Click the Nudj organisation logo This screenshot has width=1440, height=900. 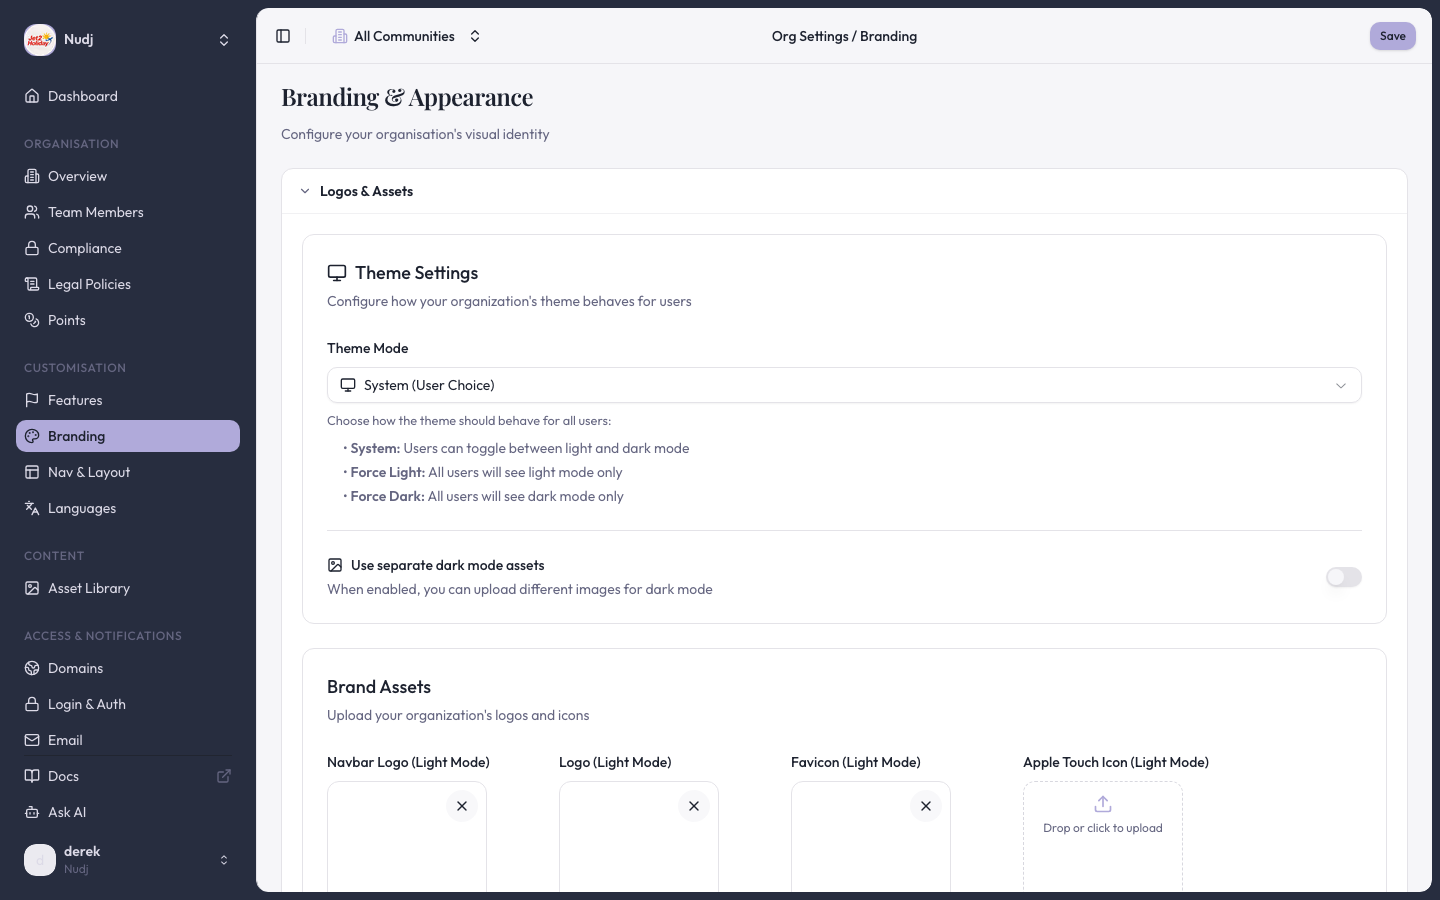click(40, 40)
